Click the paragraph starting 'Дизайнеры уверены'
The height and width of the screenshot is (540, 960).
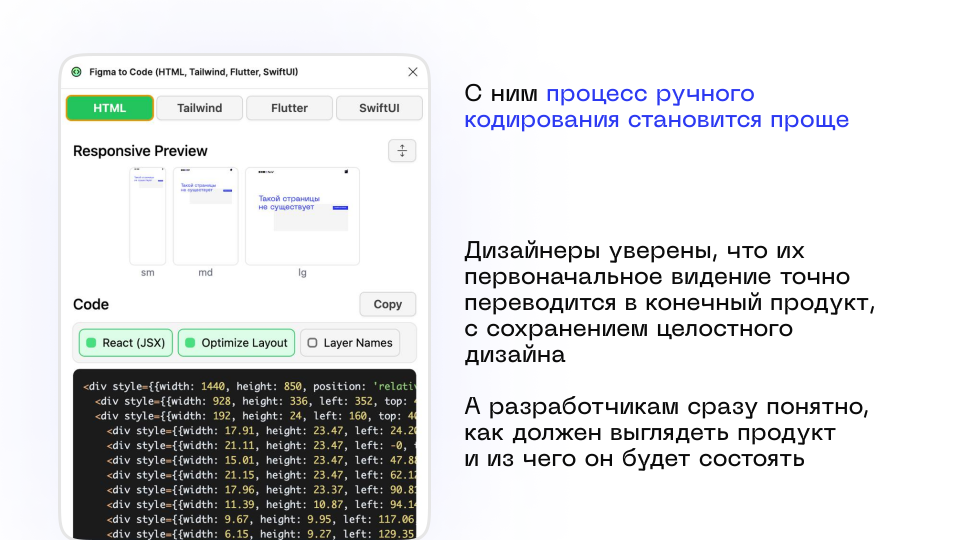click(670, 302)
